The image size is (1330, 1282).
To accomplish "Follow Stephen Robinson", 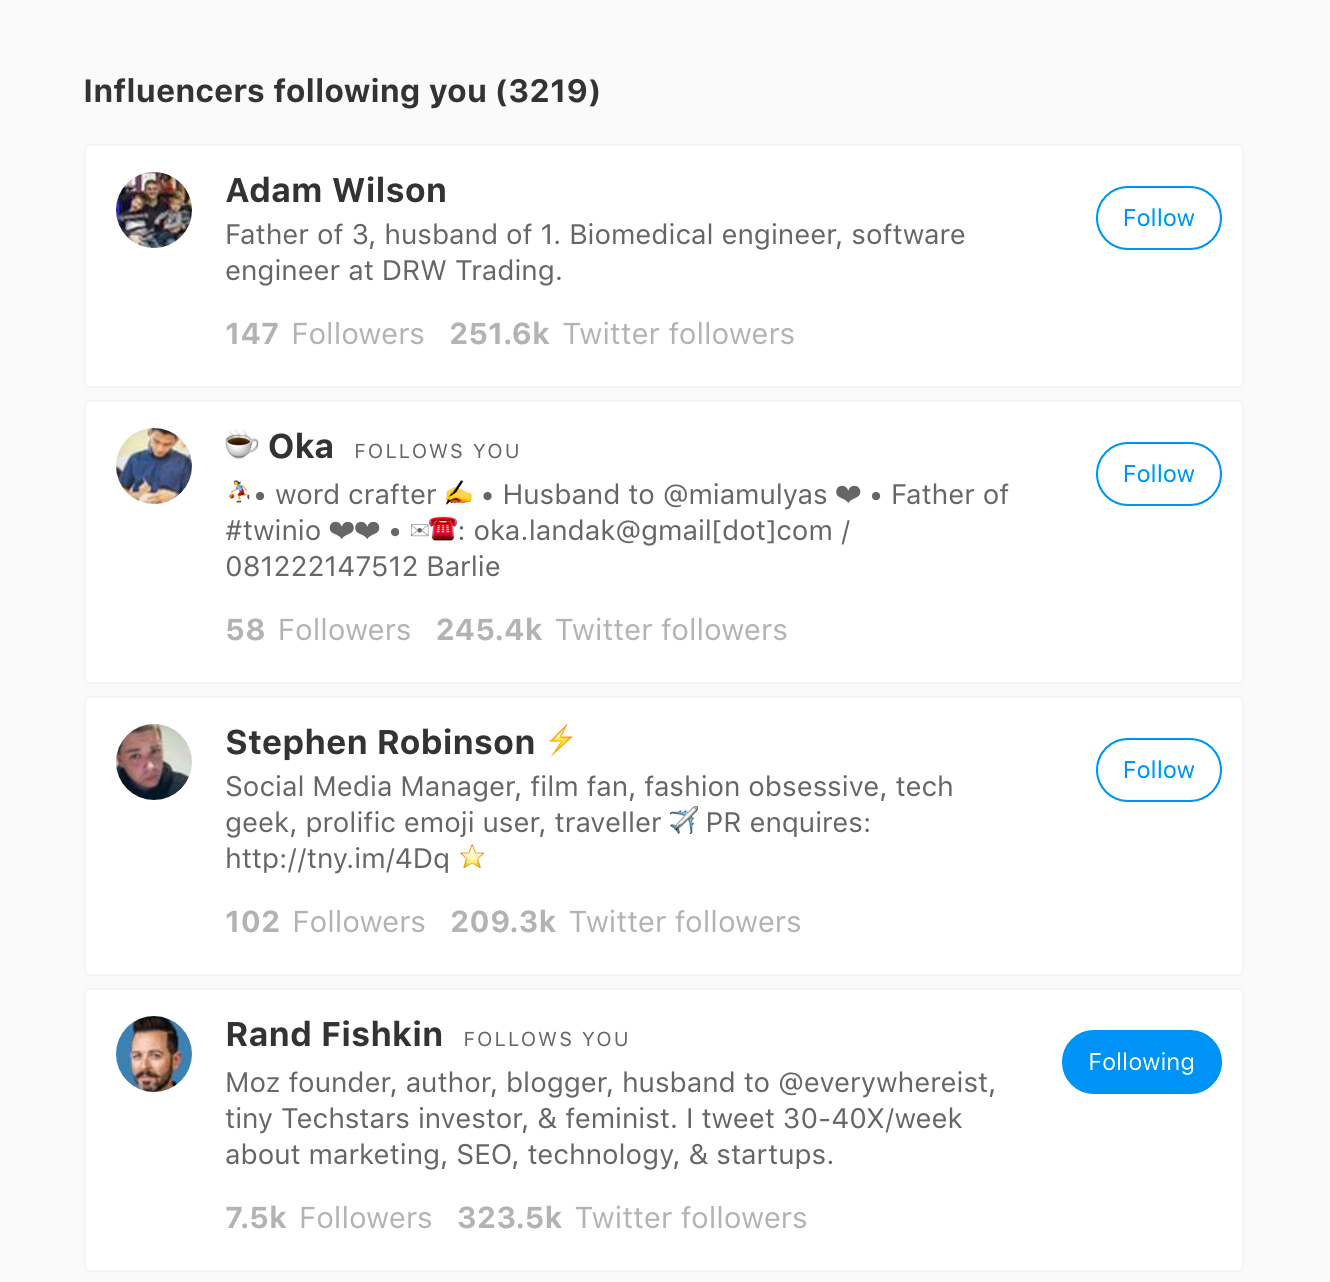I will tap(1158, 770).
